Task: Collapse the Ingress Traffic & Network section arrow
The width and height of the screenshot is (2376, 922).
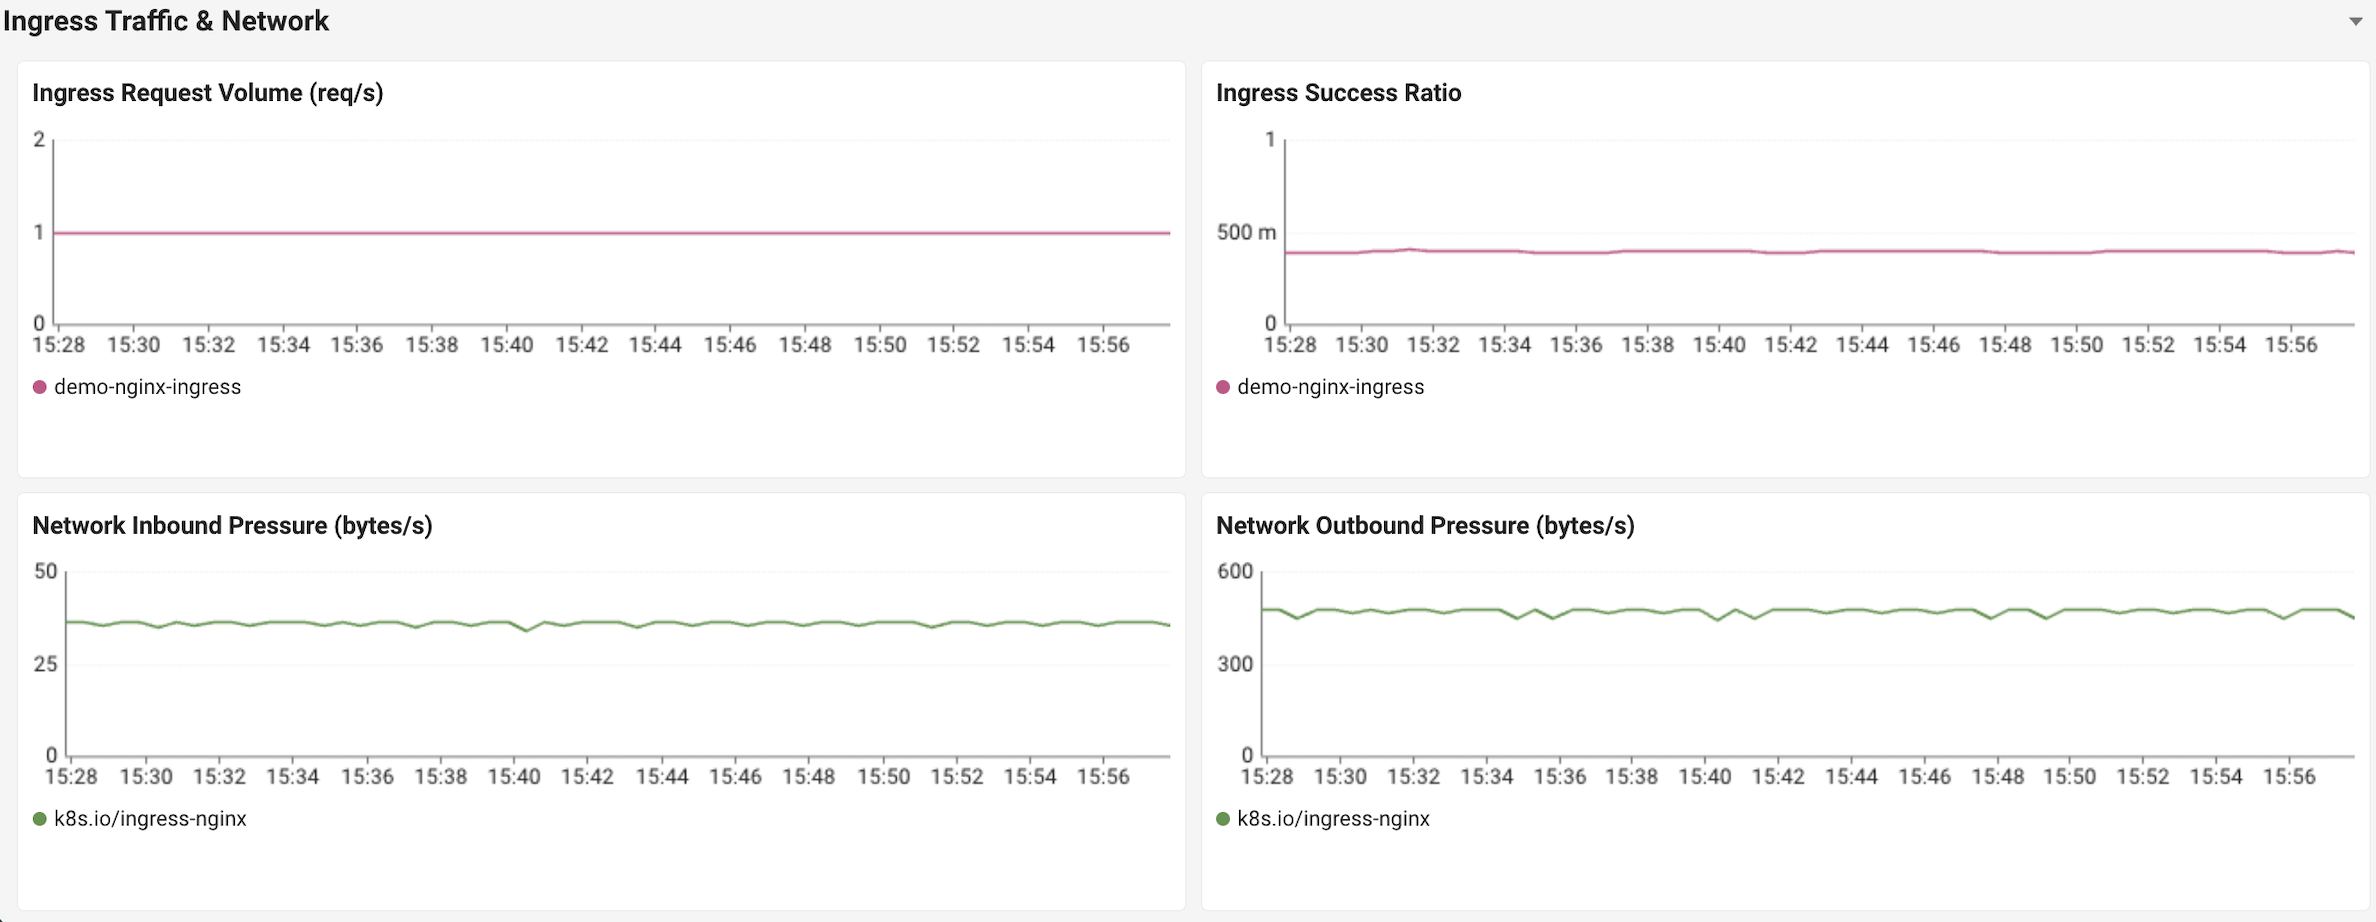Action: click(x=2355, y=21)
